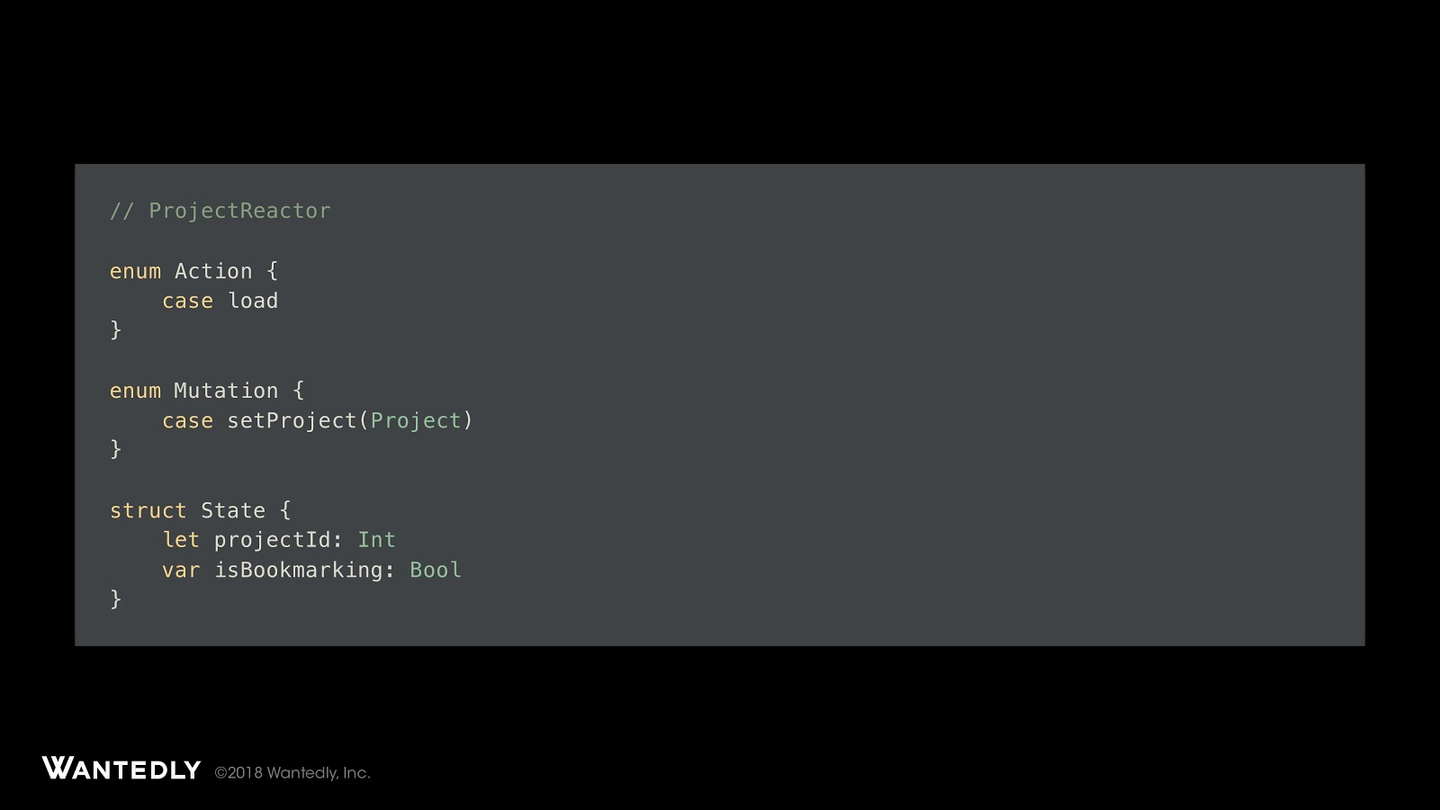Screen dimensions: 1440x810
Task: Click the struct keyword
Action: [148, 511]
